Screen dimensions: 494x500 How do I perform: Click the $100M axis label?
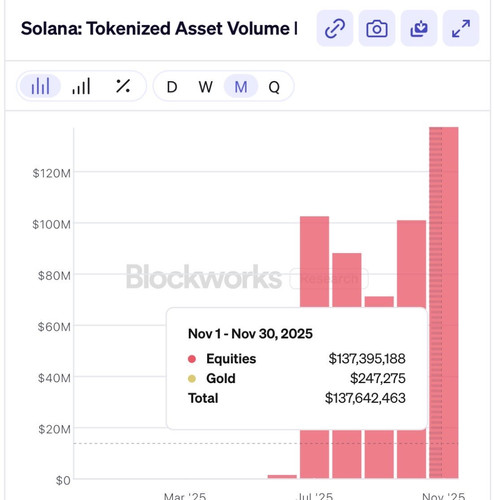click(52, 224)
